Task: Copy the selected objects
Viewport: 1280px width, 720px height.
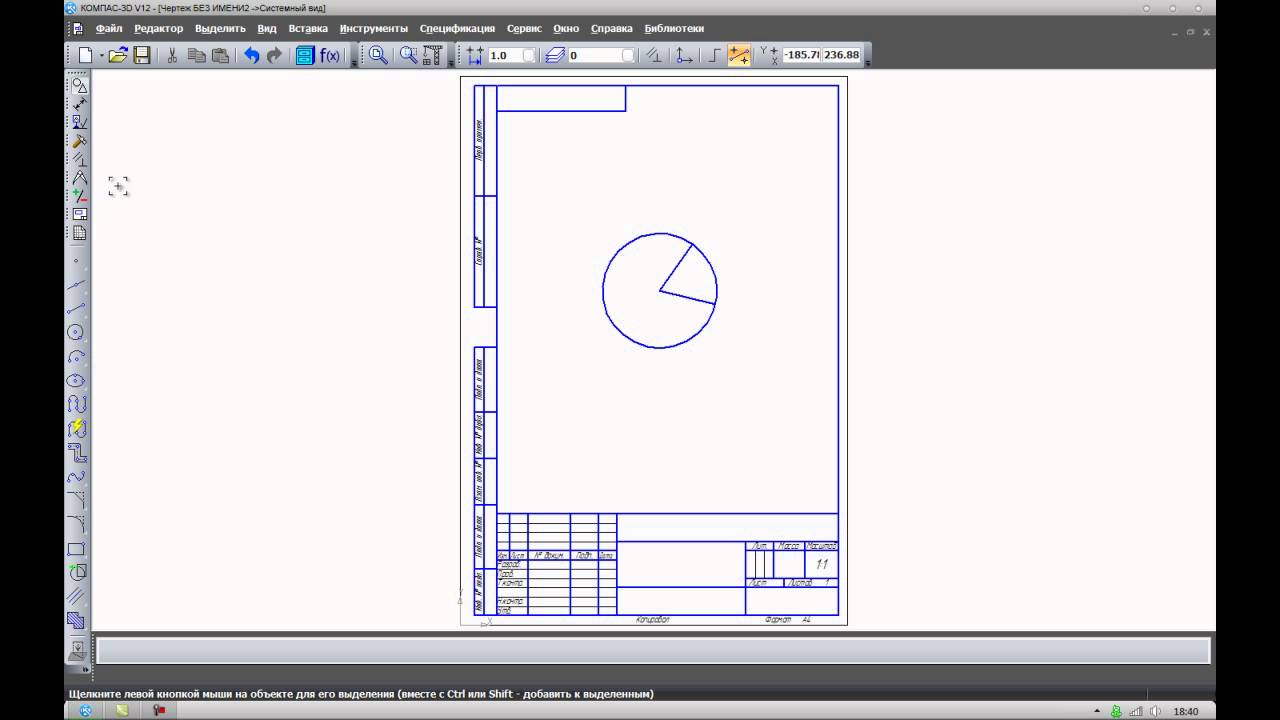Action: click(197, 56)
